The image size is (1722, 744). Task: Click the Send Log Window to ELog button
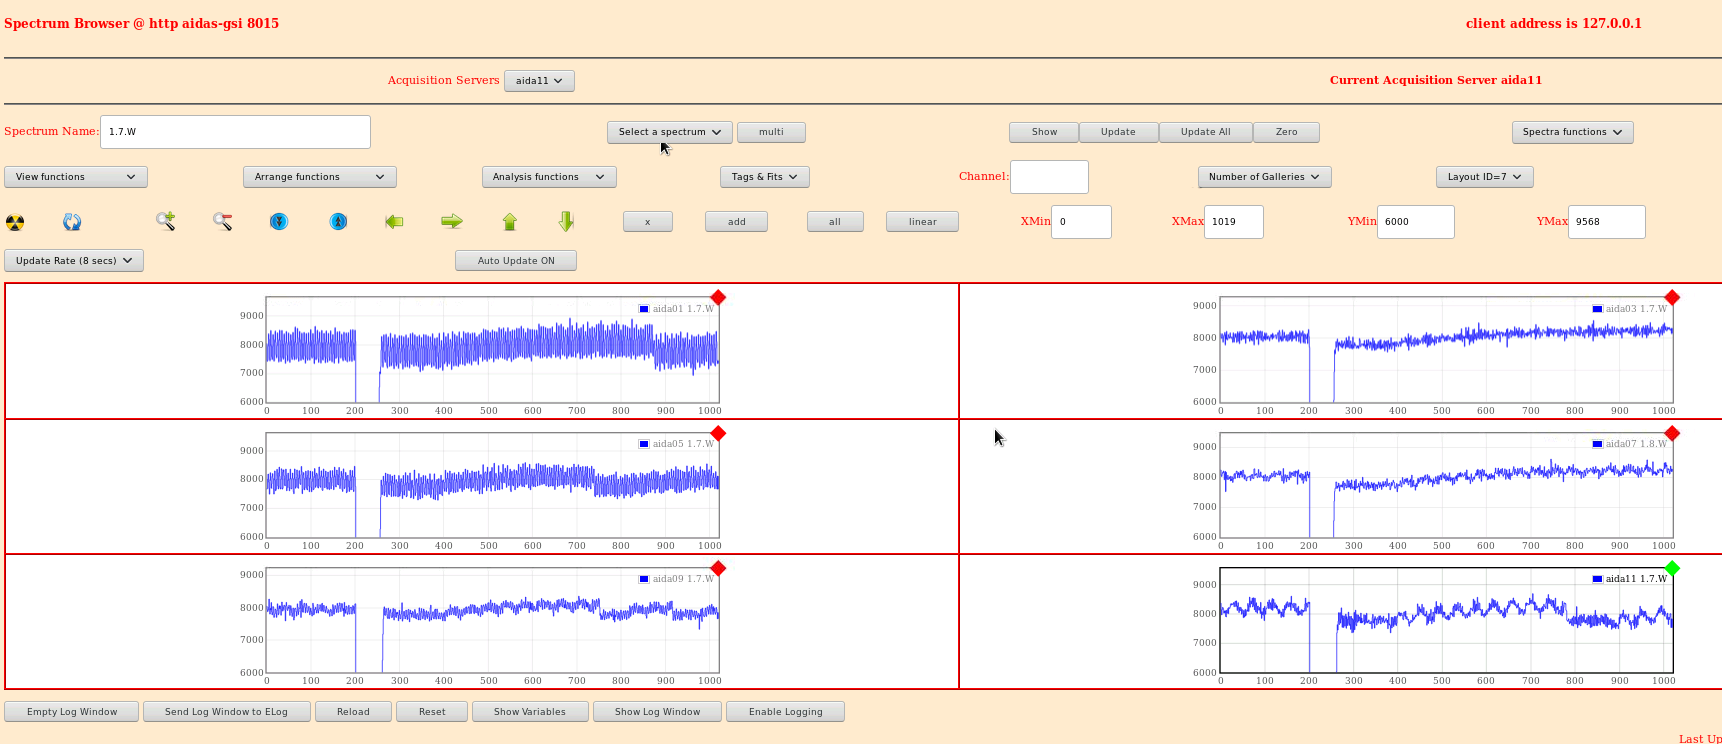226,712
